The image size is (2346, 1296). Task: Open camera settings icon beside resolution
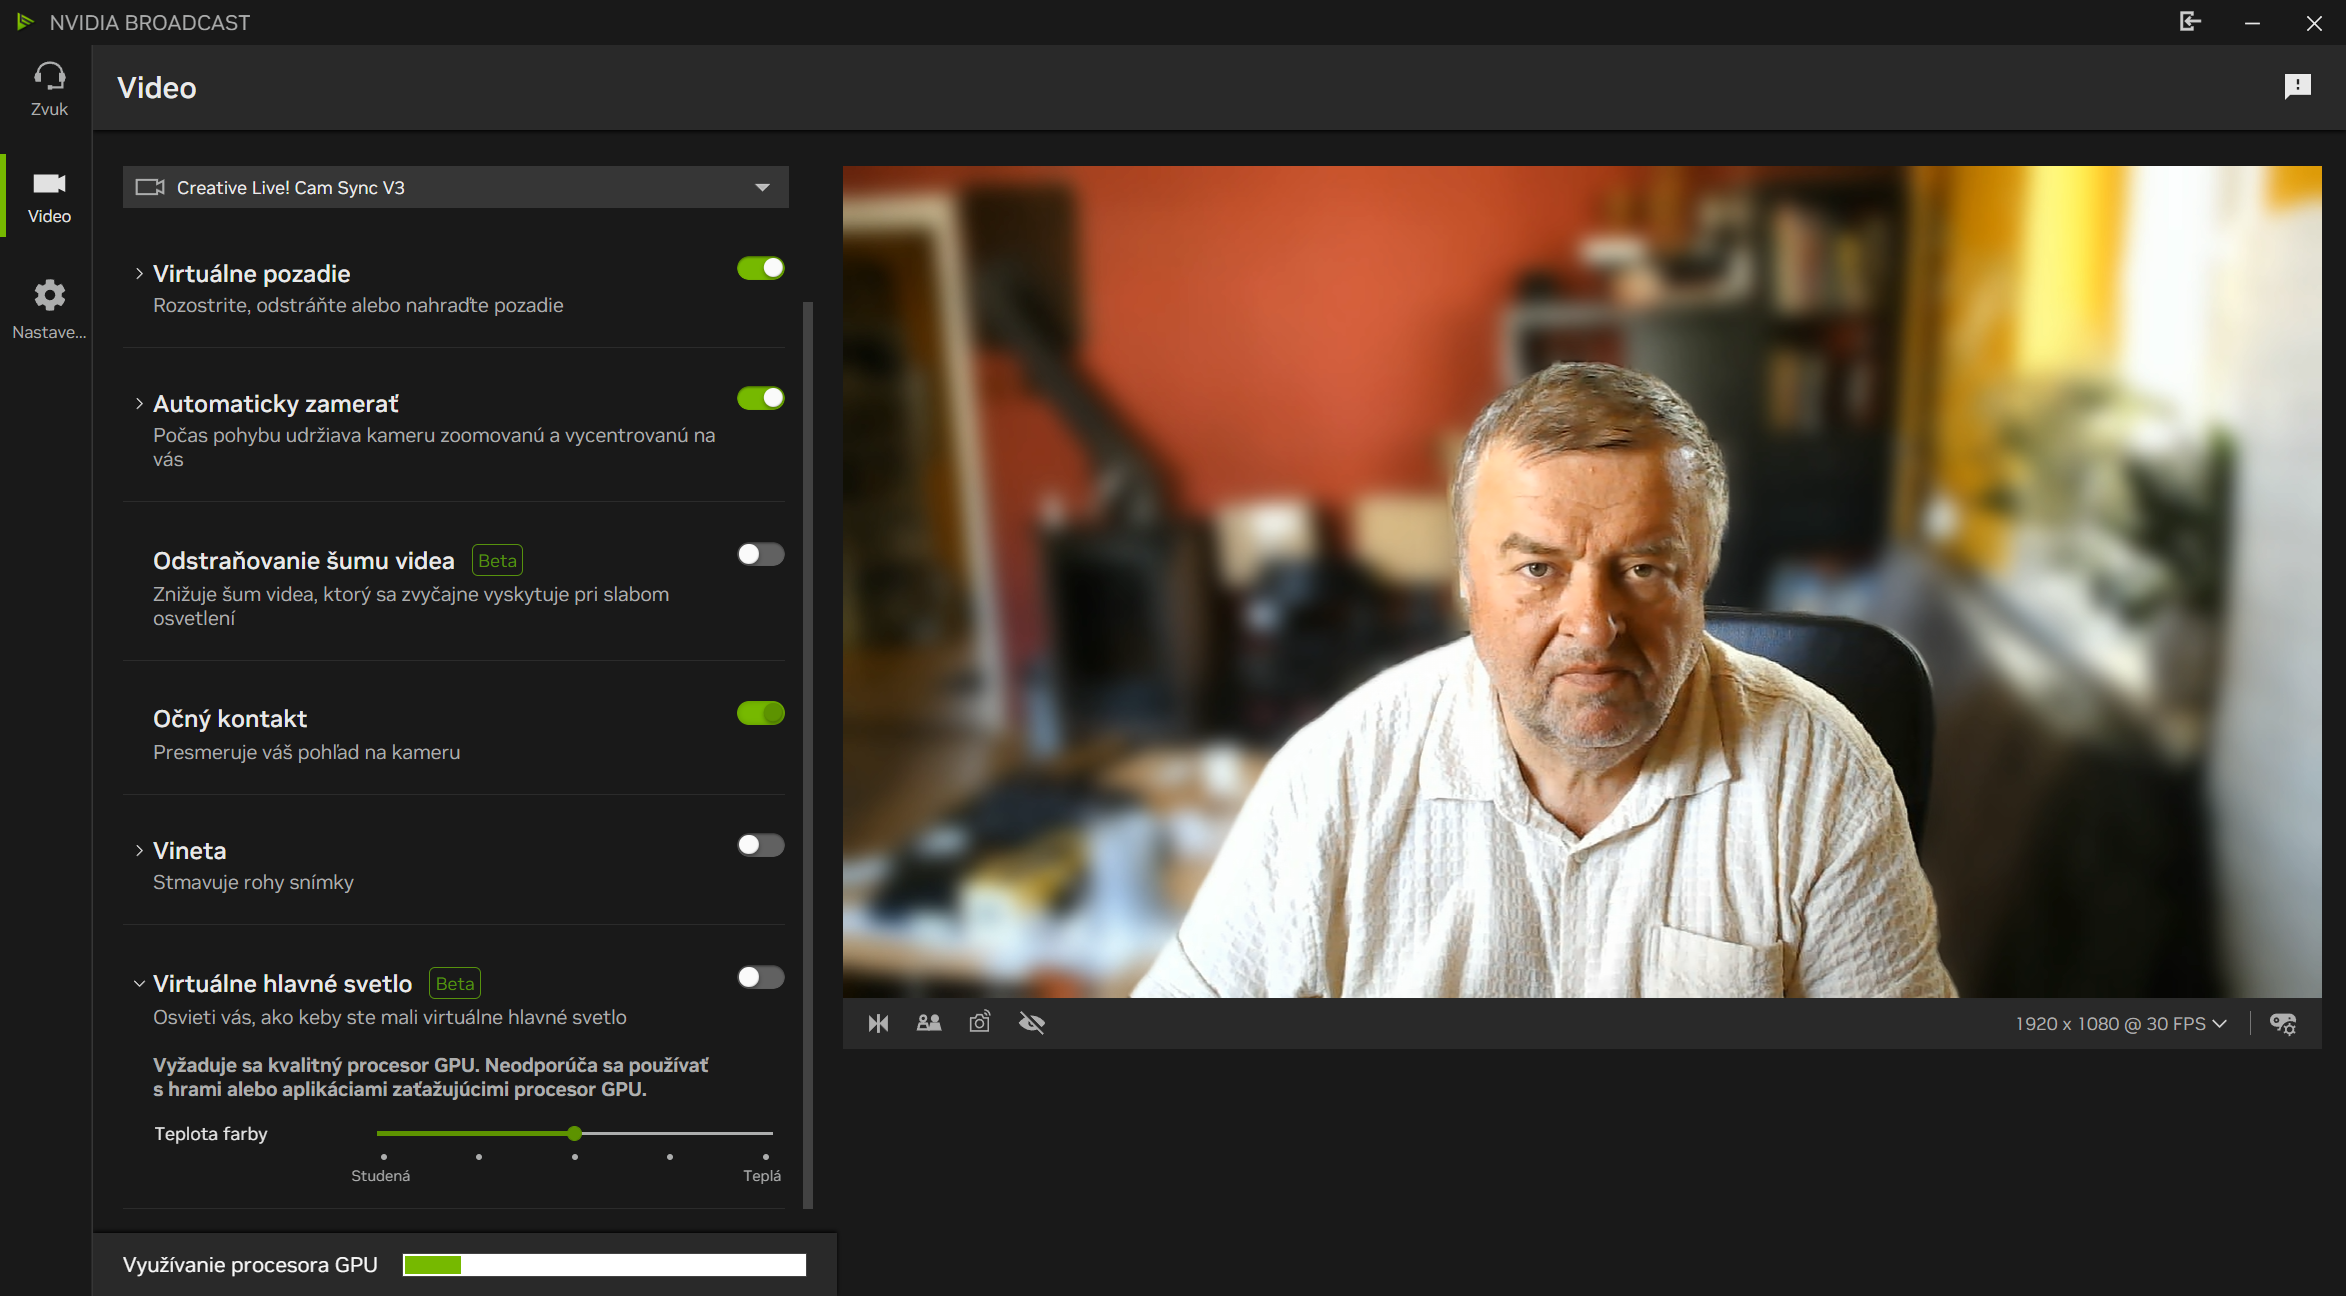[x=2283, y=1024]
